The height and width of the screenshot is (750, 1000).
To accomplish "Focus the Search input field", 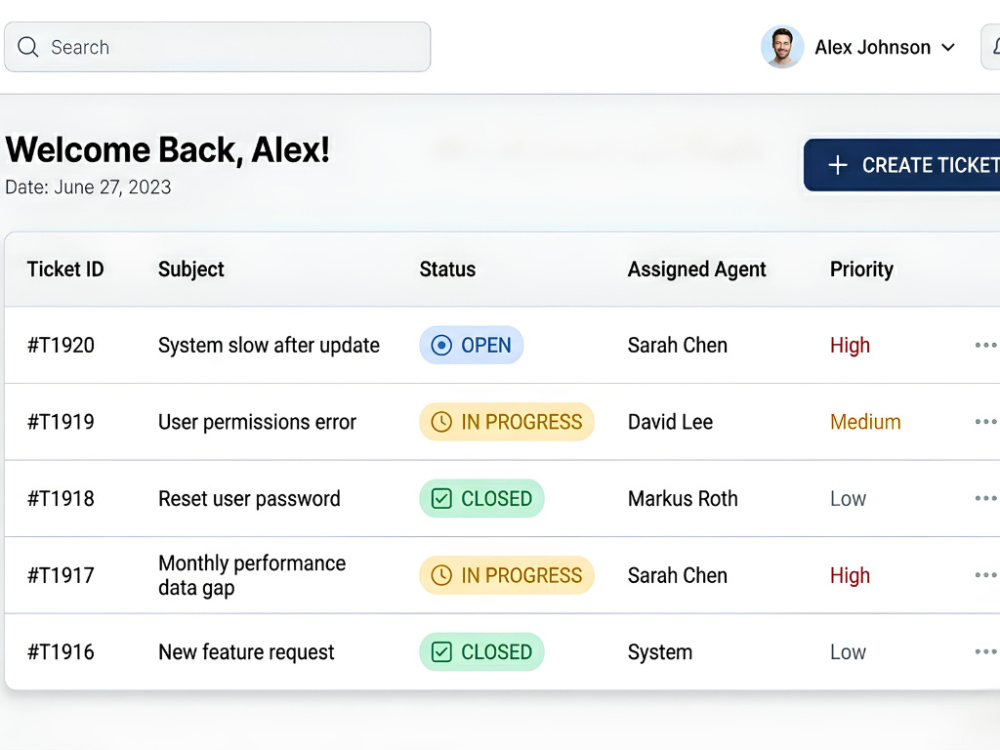I will tap(217, 47).
